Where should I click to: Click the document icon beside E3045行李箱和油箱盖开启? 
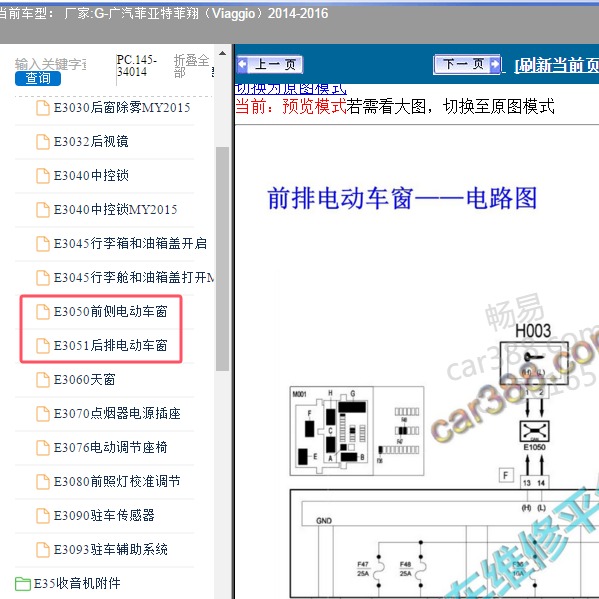click(43, 244)
